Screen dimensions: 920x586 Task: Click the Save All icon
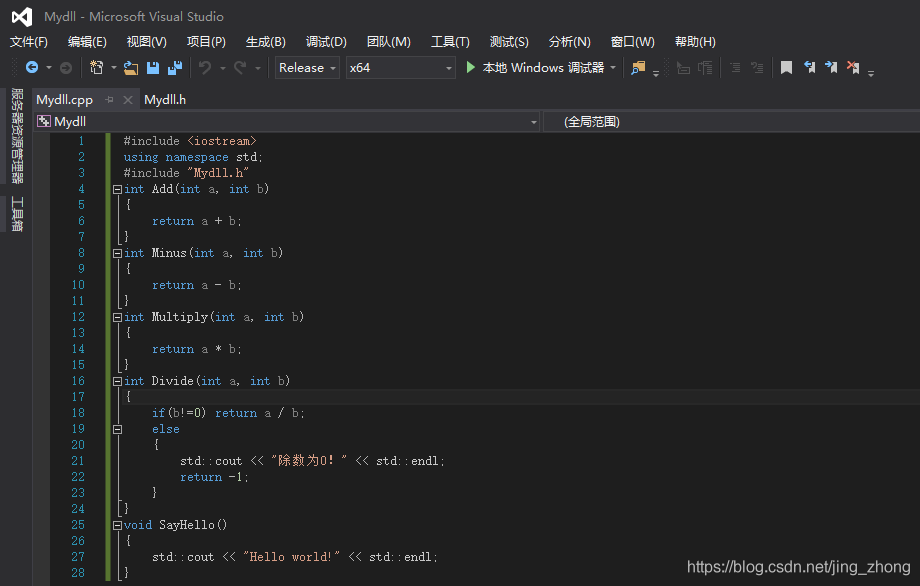tap(175, 68)
